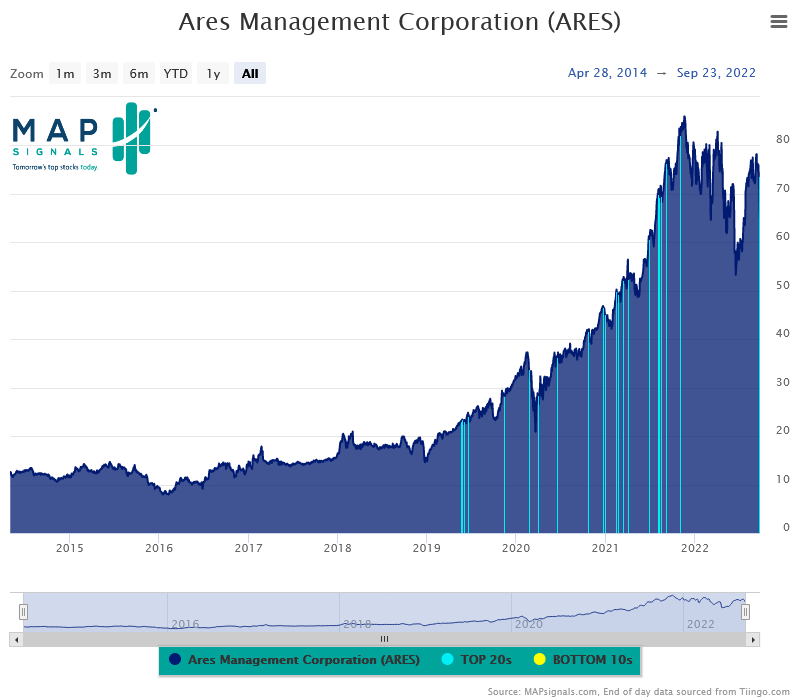Click the navigator scrollbar center grip
This screenshot has width=800, height=700.
(384, 639)
